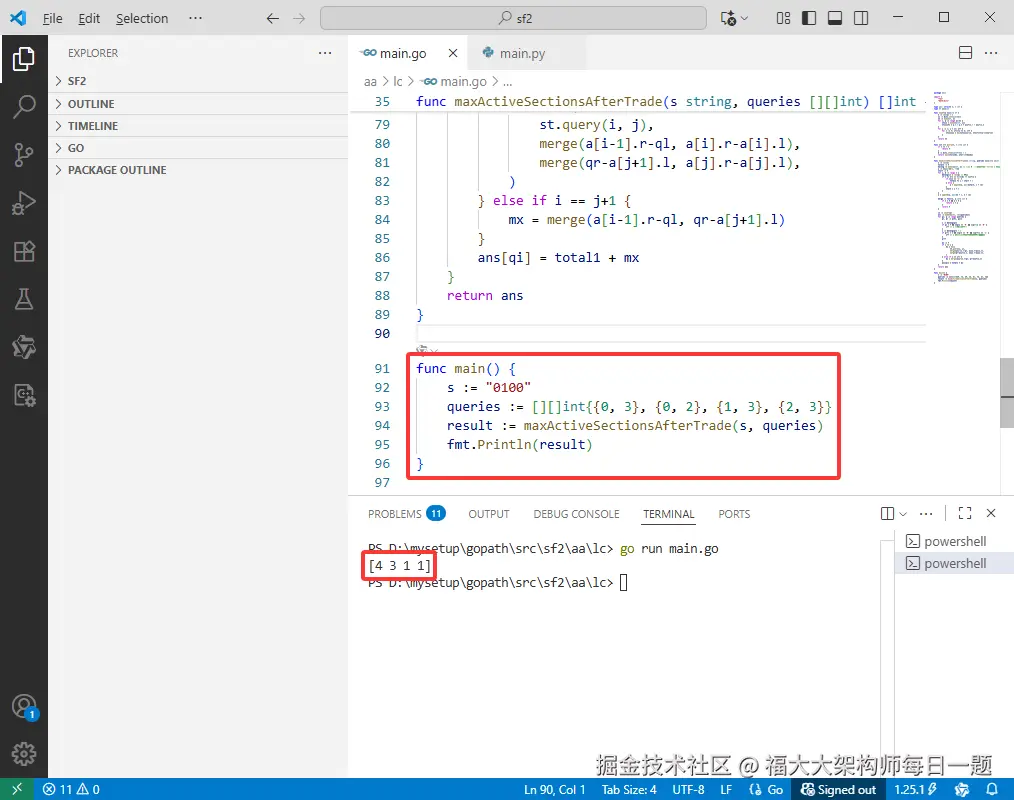Toggle Primary Side Bar visibility

809,18
